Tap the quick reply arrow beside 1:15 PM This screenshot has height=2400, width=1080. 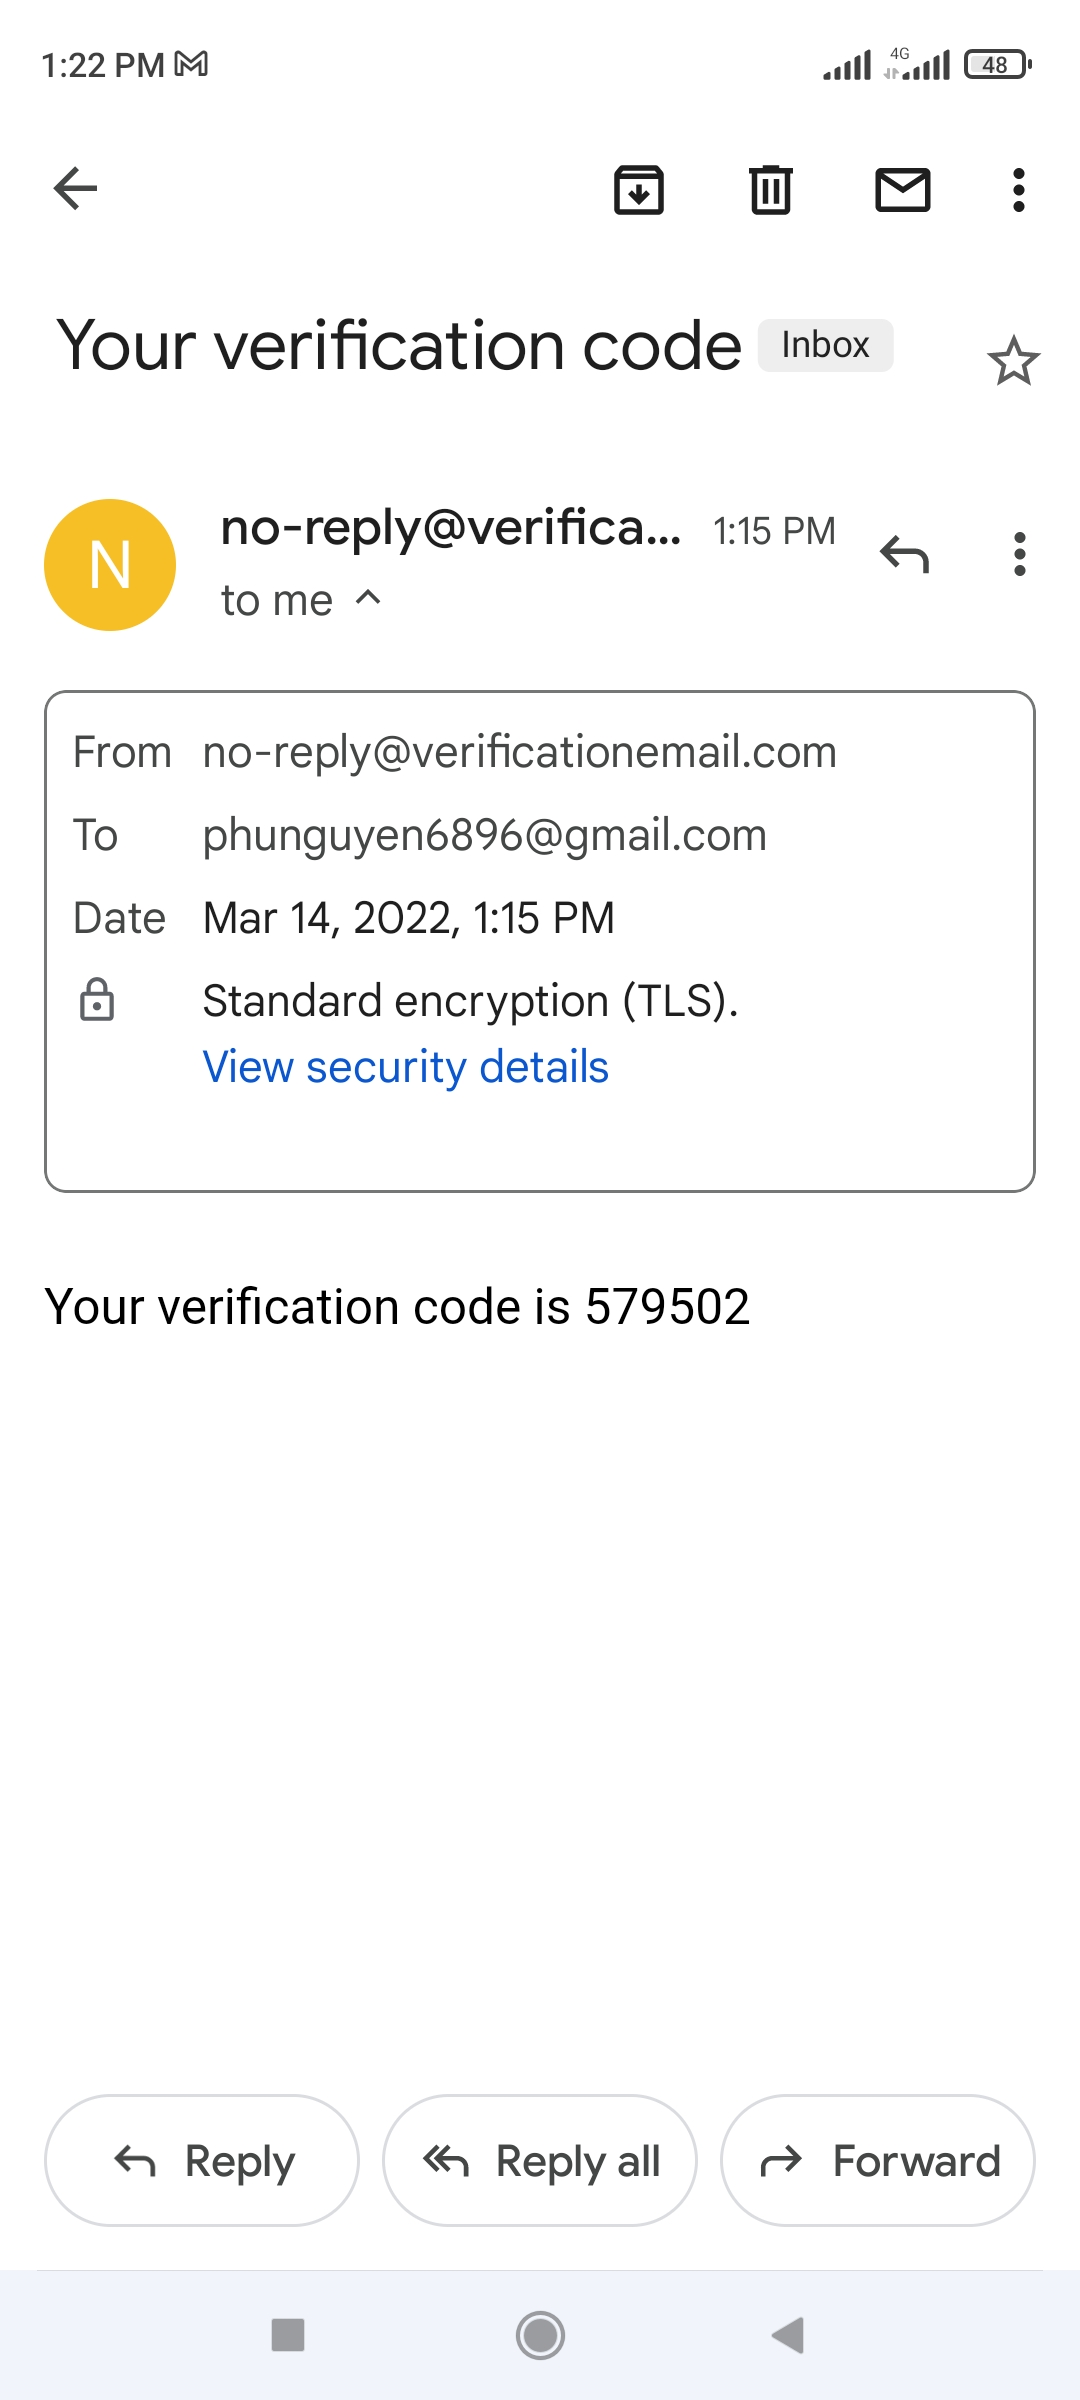coord(905,554)
